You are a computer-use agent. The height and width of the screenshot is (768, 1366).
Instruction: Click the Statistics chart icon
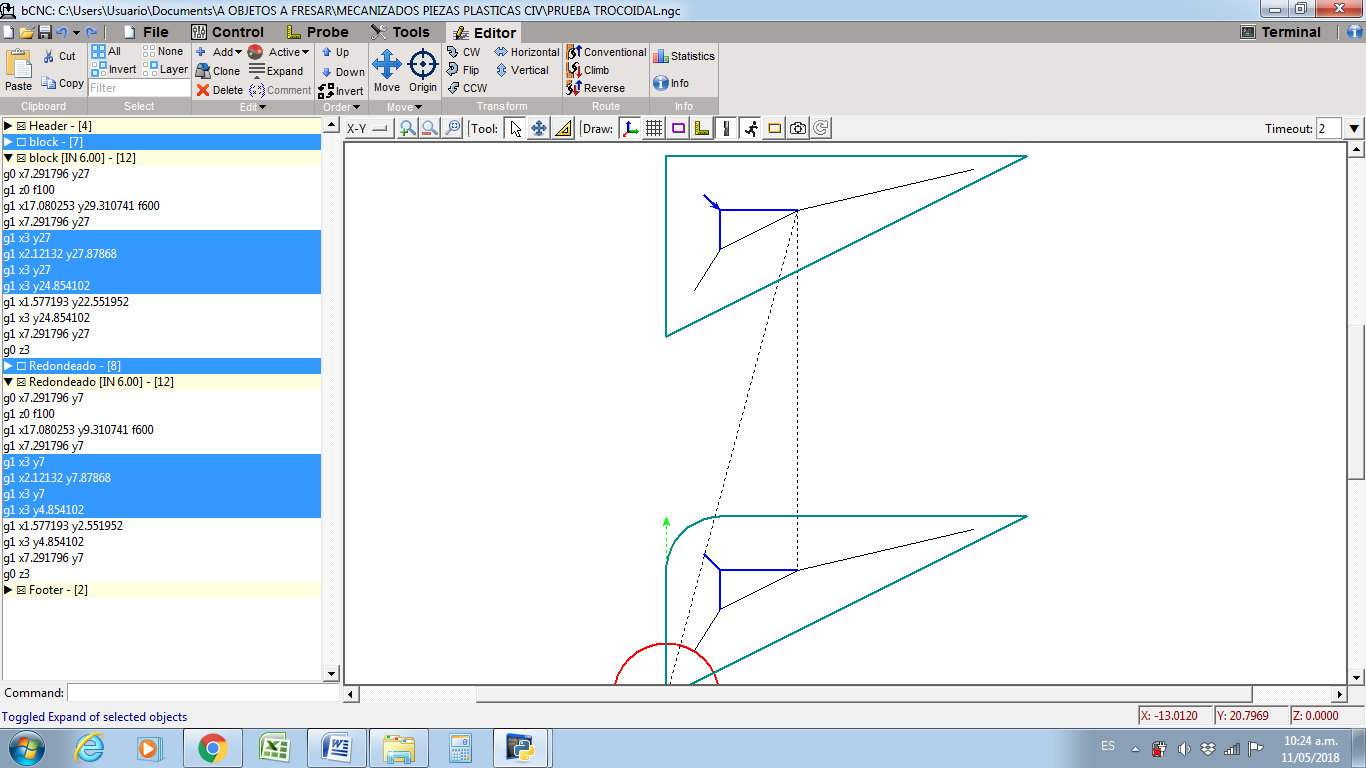click(x=661, y=57)
